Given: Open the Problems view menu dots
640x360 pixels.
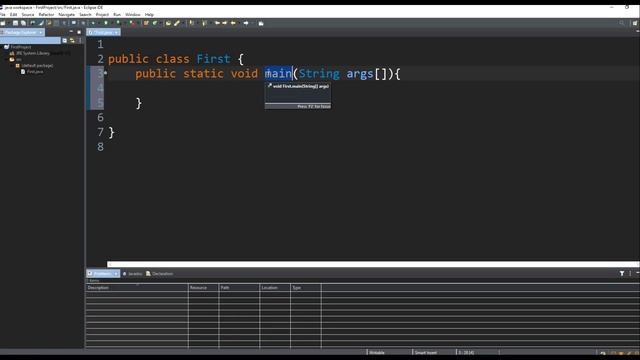Looking at the screenshot, I should [x=630, y=273].
